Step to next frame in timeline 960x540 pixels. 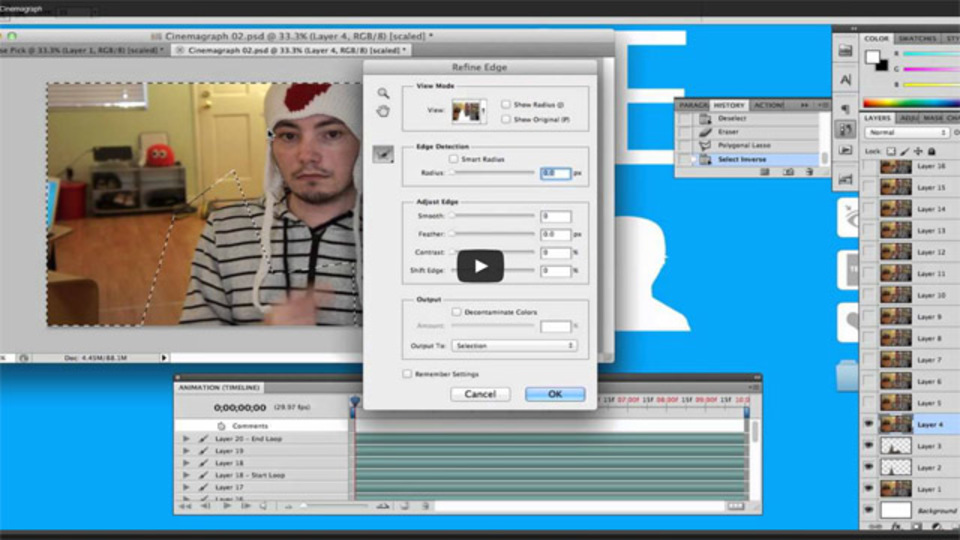[246, 506]
